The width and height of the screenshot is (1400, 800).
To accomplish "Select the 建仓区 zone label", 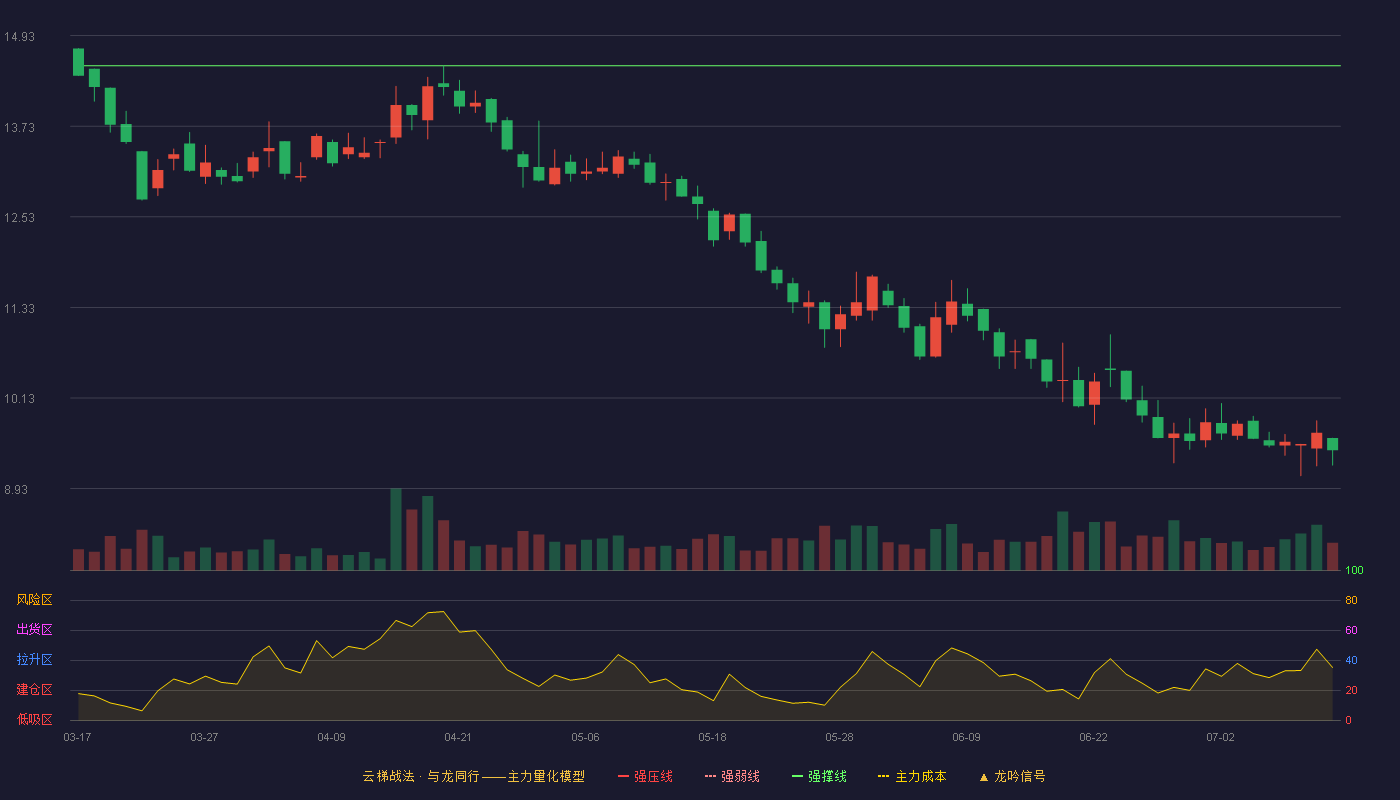I will coord(34,690).
